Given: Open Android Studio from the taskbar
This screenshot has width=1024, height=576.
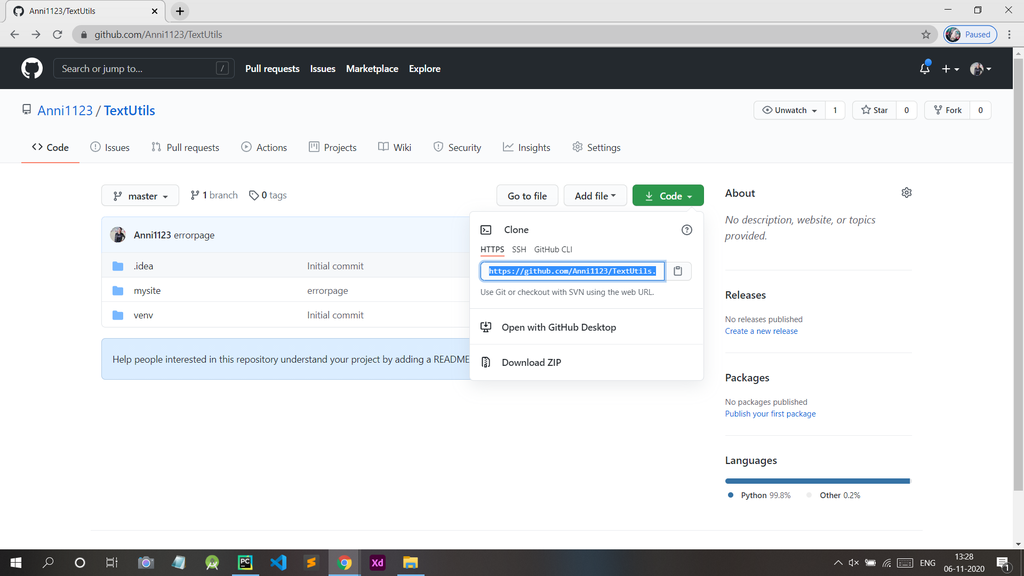Looking at the screenshot, I should pyautogui.click(x=212, y=562).
